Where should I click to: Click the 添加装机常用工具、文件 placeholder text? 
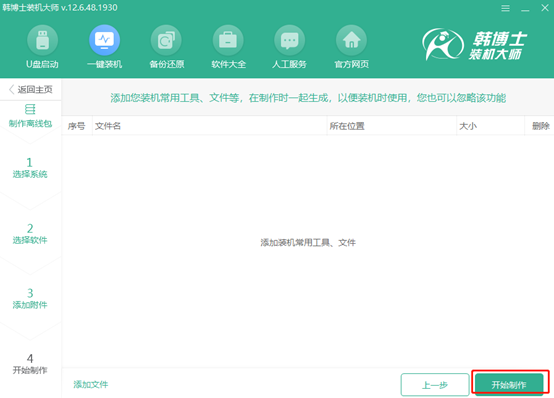pyautogui.click(x=308, y=242)
